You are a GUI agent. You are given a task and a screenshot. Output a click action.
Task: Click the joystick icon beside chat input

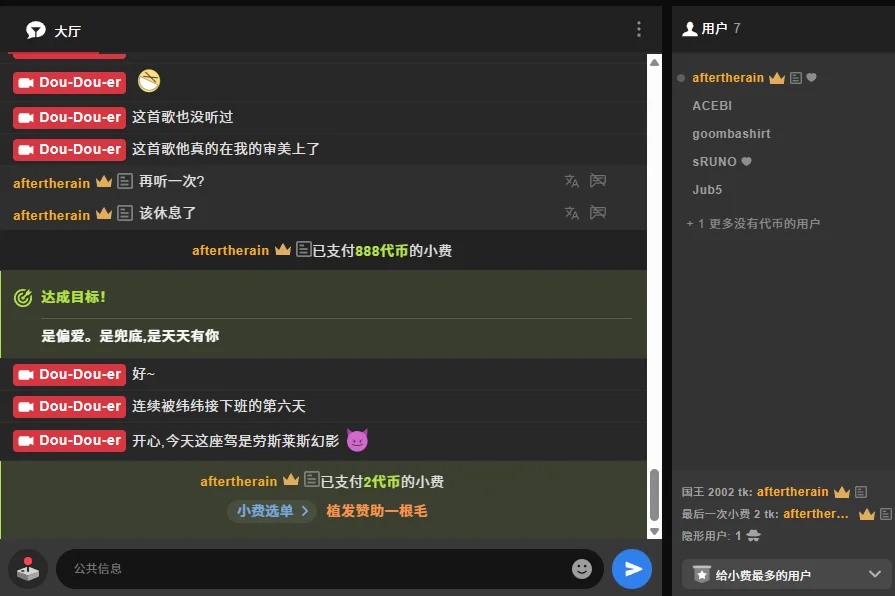pyautogui.click(x=28, y=569)
